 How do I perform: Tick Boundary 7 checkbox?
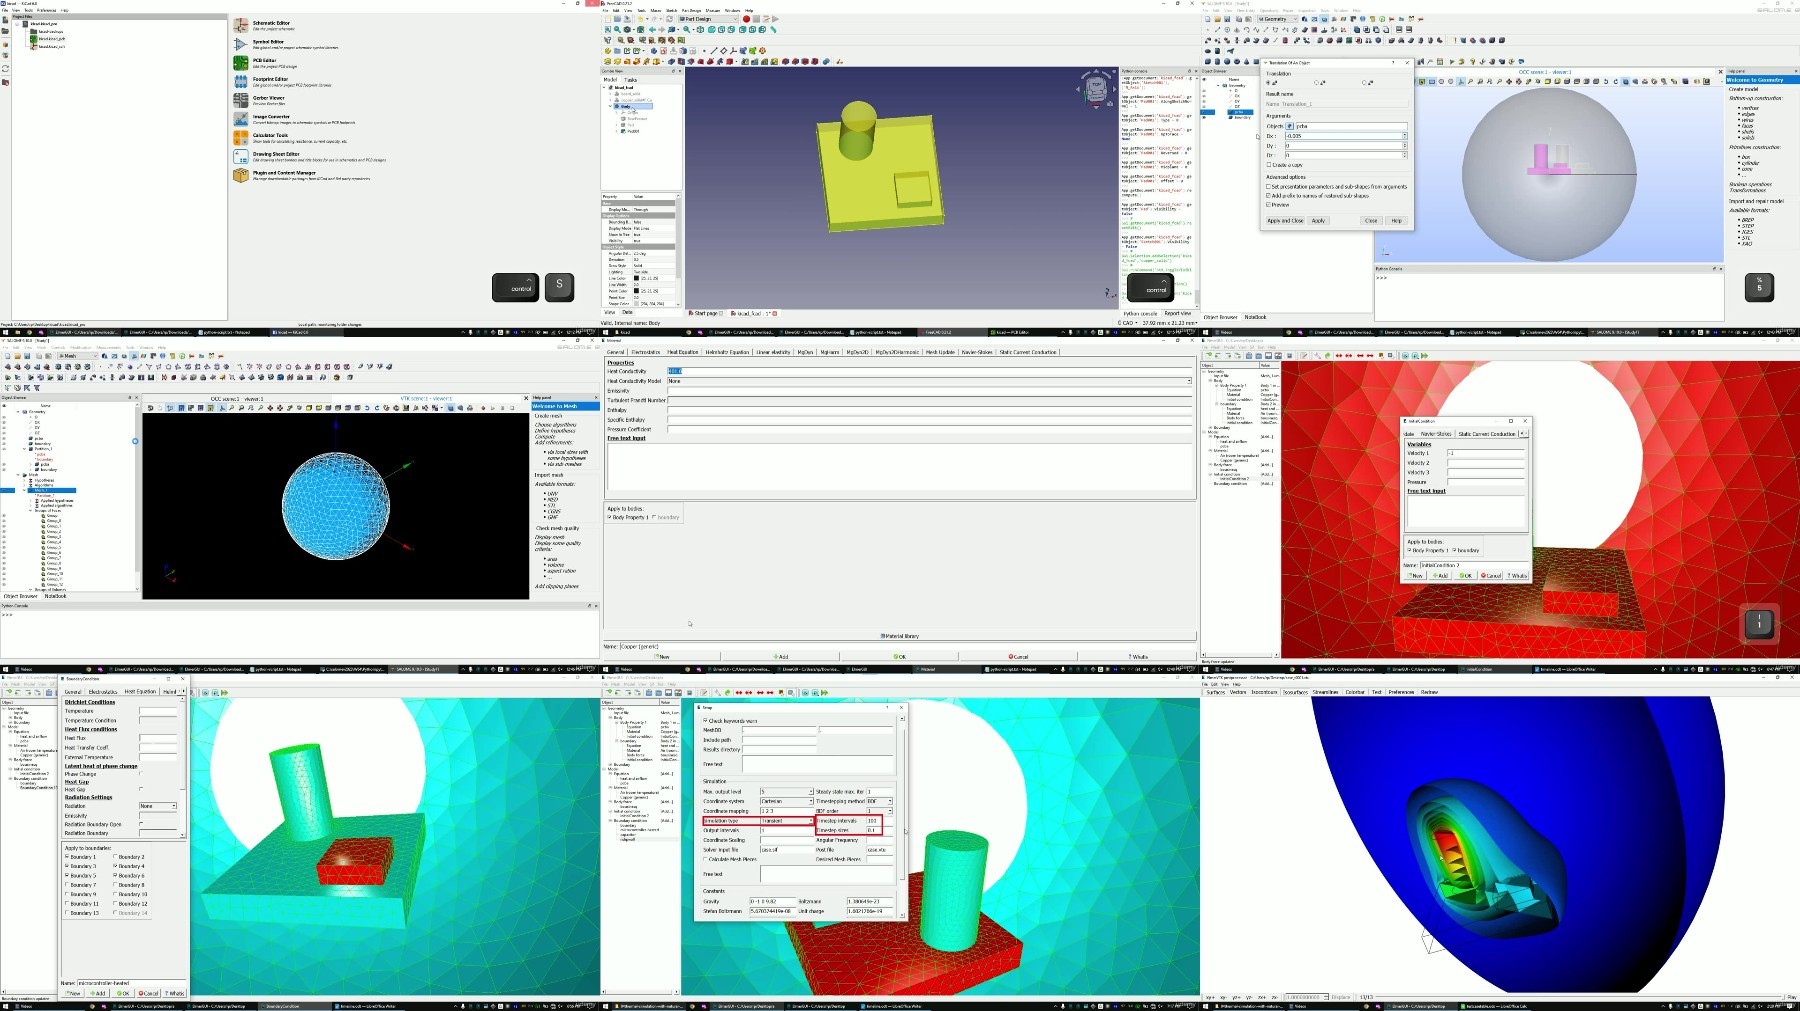point(67,885)
